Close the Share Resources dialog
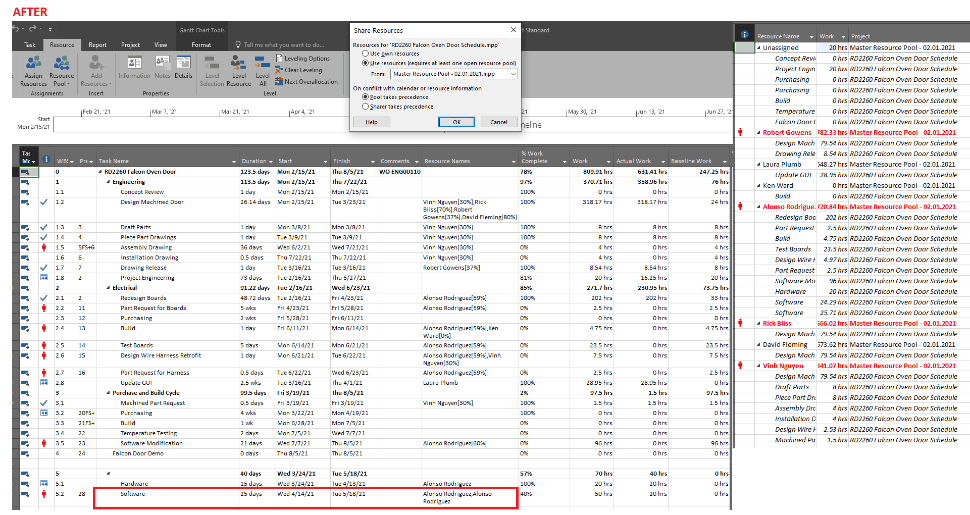Viewport: 970px width, 515px height. [513, 30]
